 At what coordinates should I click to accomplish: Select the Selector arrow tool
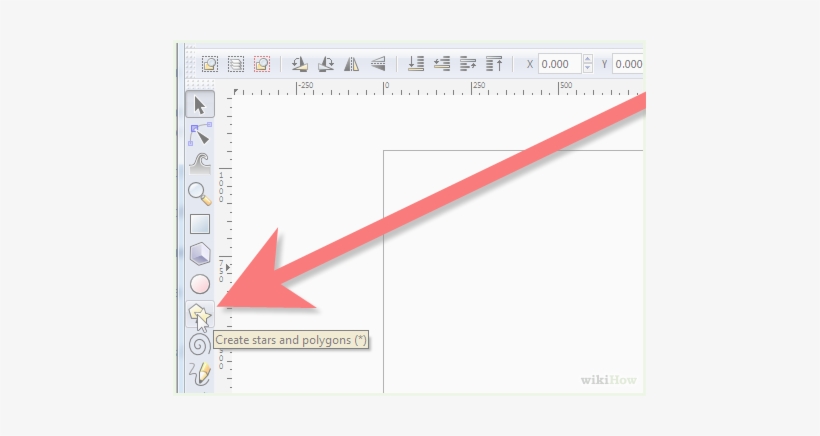(200, 104)
